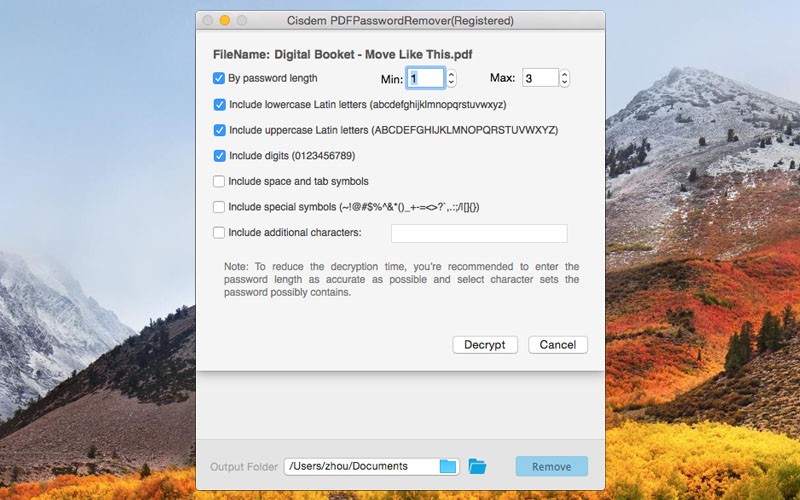Enable Include additional characters checkbox
Viewport: 800px width, 500px height.
[219, 232]
